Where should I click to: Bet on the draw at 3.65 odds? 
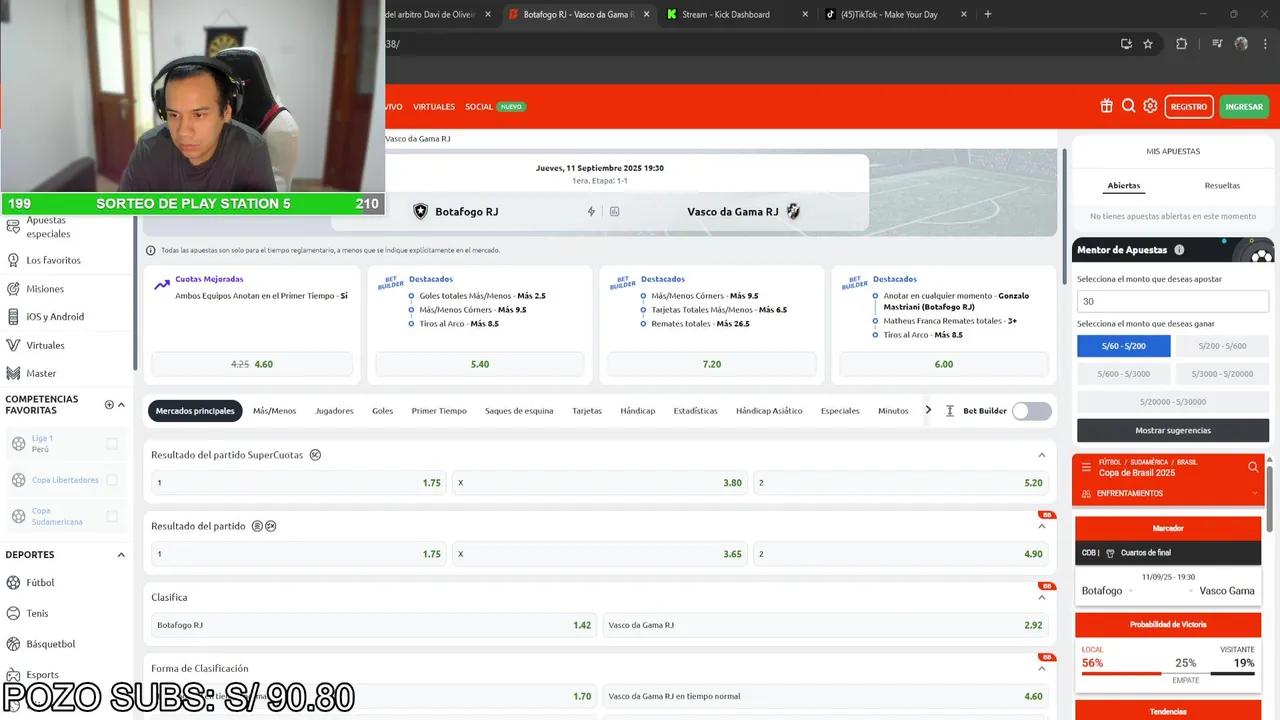click(x=600, y=554)
